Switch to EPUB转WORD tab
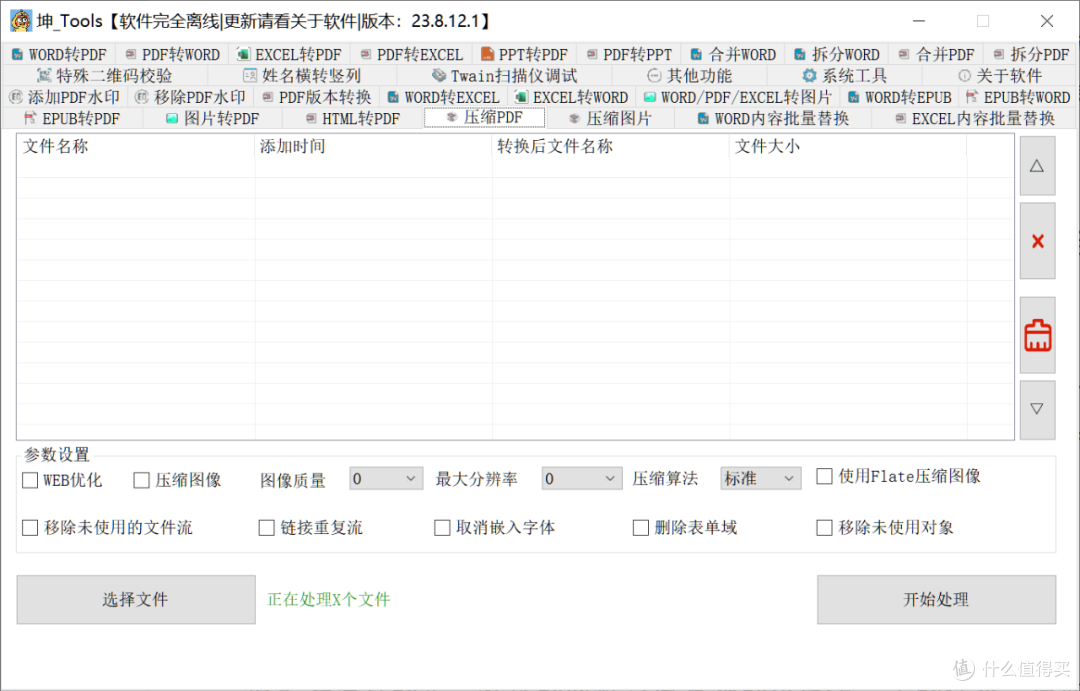This screenshot has width=1080, height=691. pos(1018,97)
